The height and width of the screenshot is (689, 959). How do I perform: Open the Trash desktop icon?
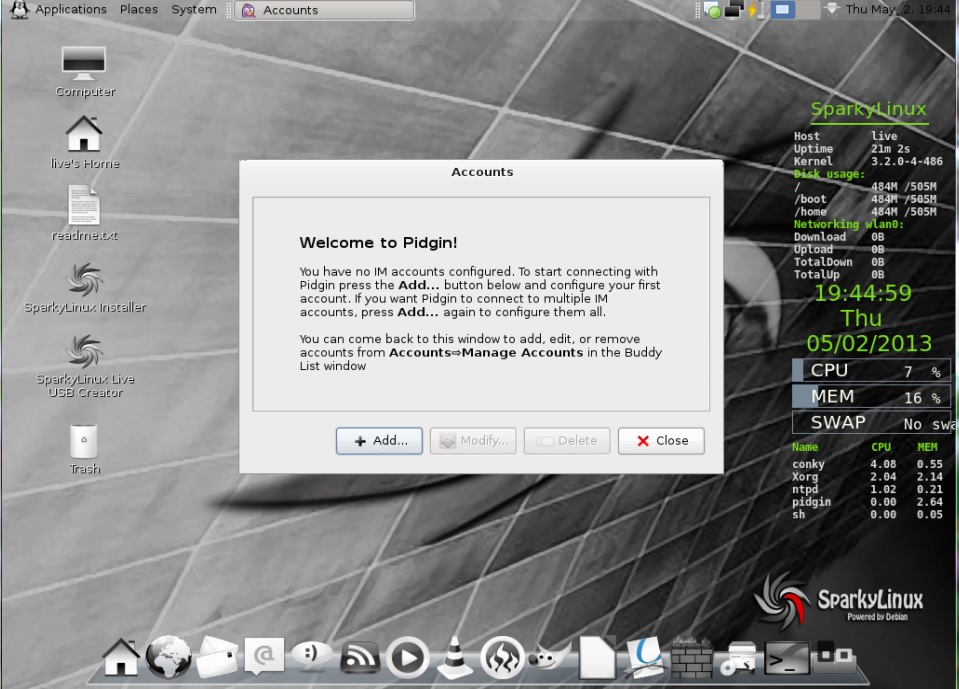[84, 449]
